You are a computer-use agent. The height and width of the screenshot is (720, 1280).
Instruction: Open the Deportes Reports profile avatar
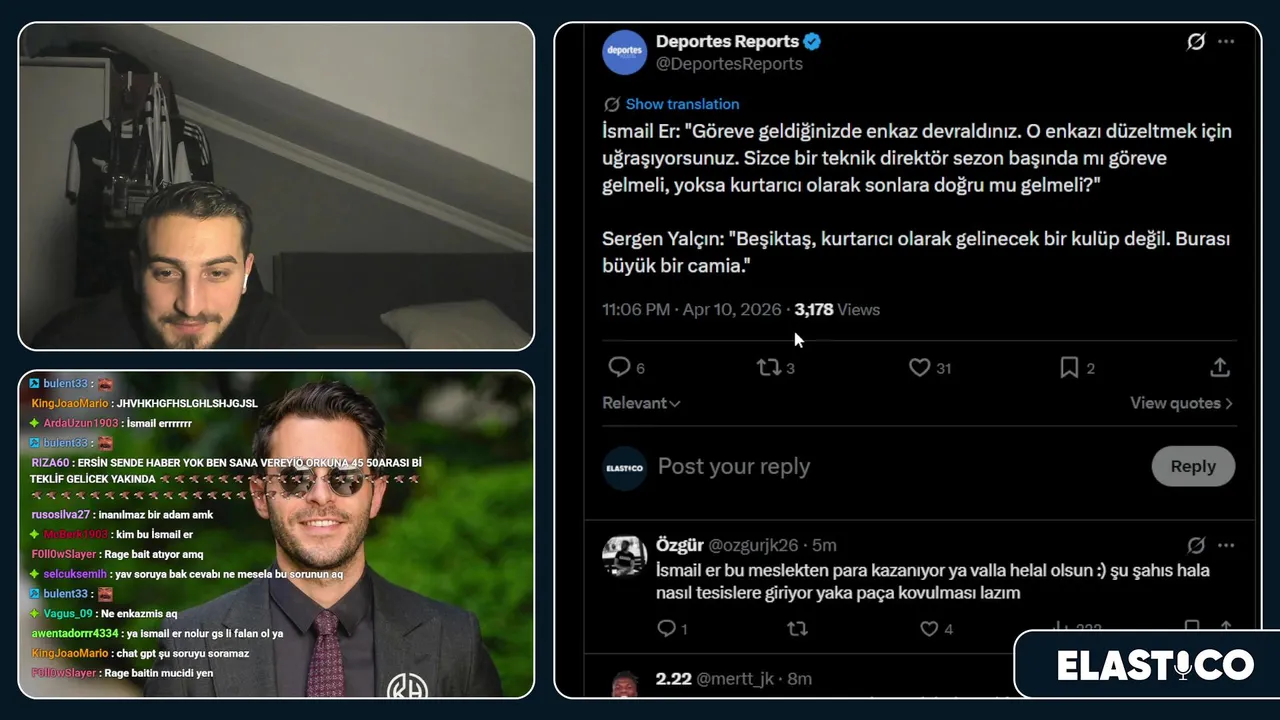tap(624, 52)
